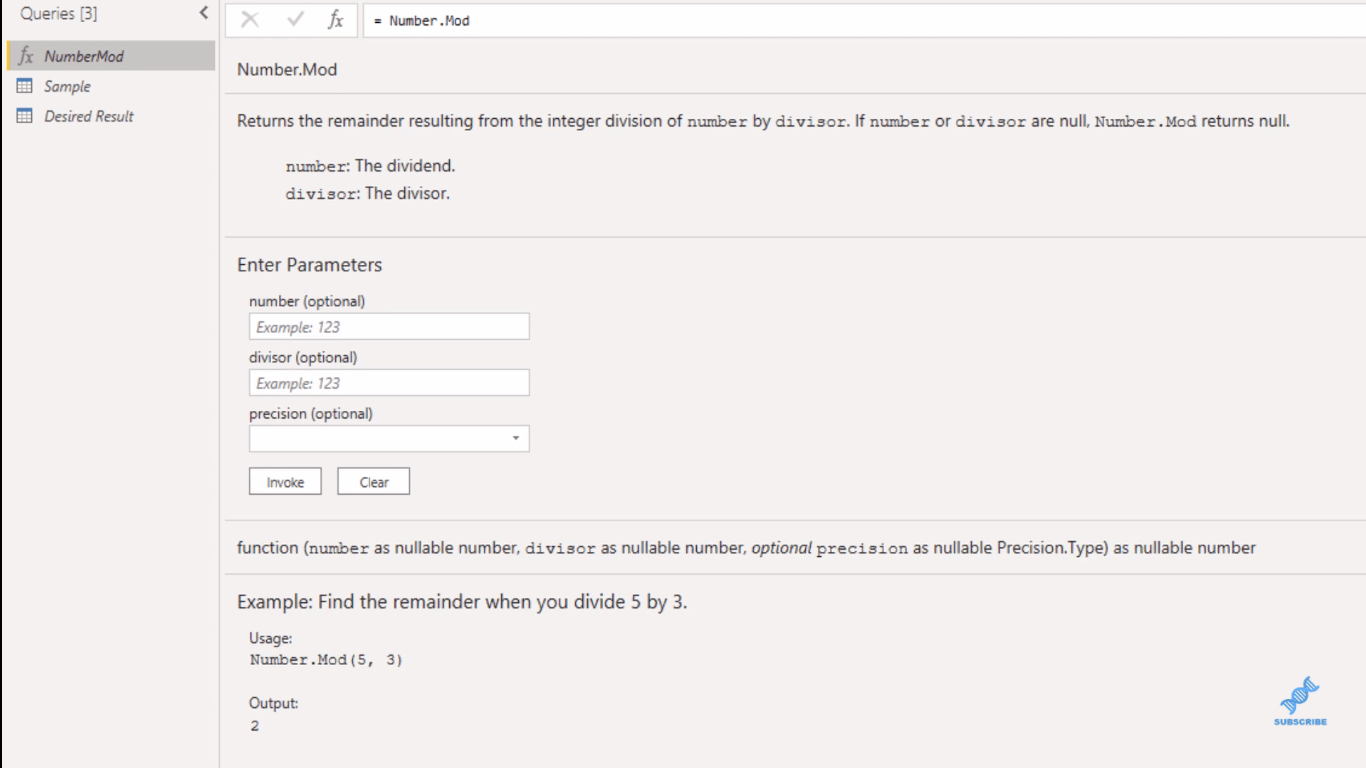
Task: Select the NumberMod function query
Action: [x=110, y=56]
